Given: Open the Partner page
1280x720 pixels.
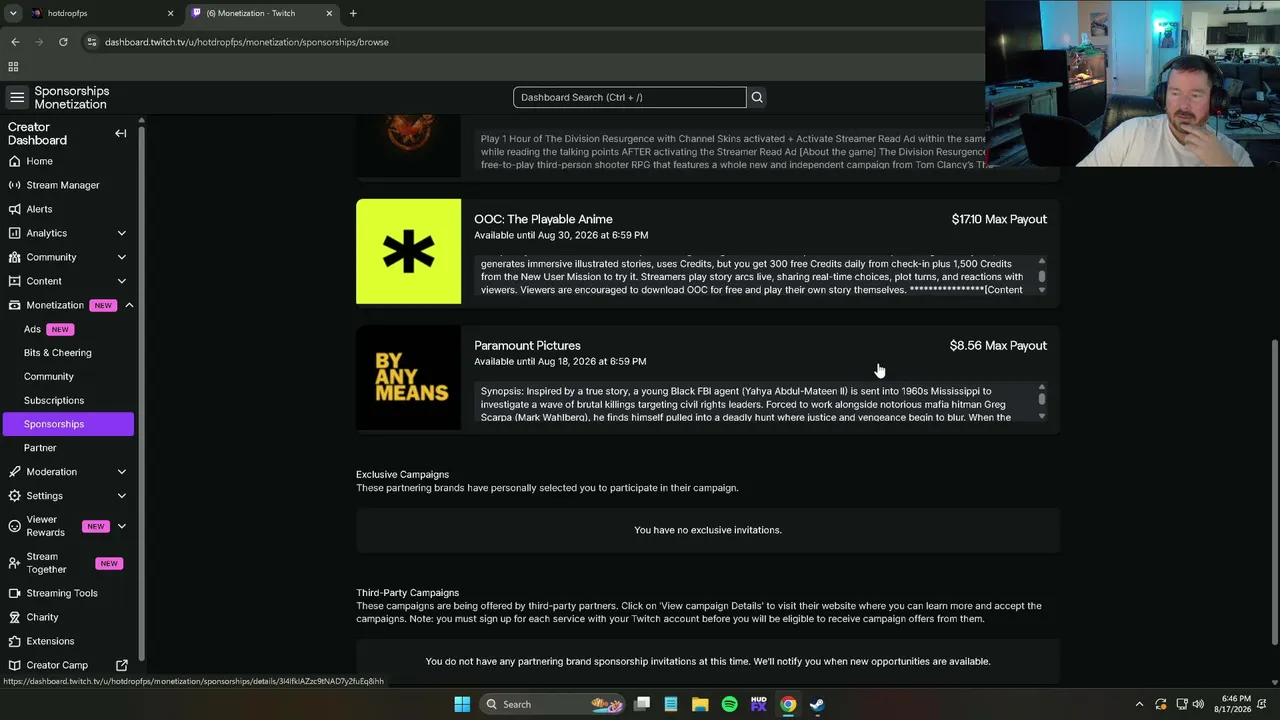Looking at the screenshot, I should [x=40, y=448].
